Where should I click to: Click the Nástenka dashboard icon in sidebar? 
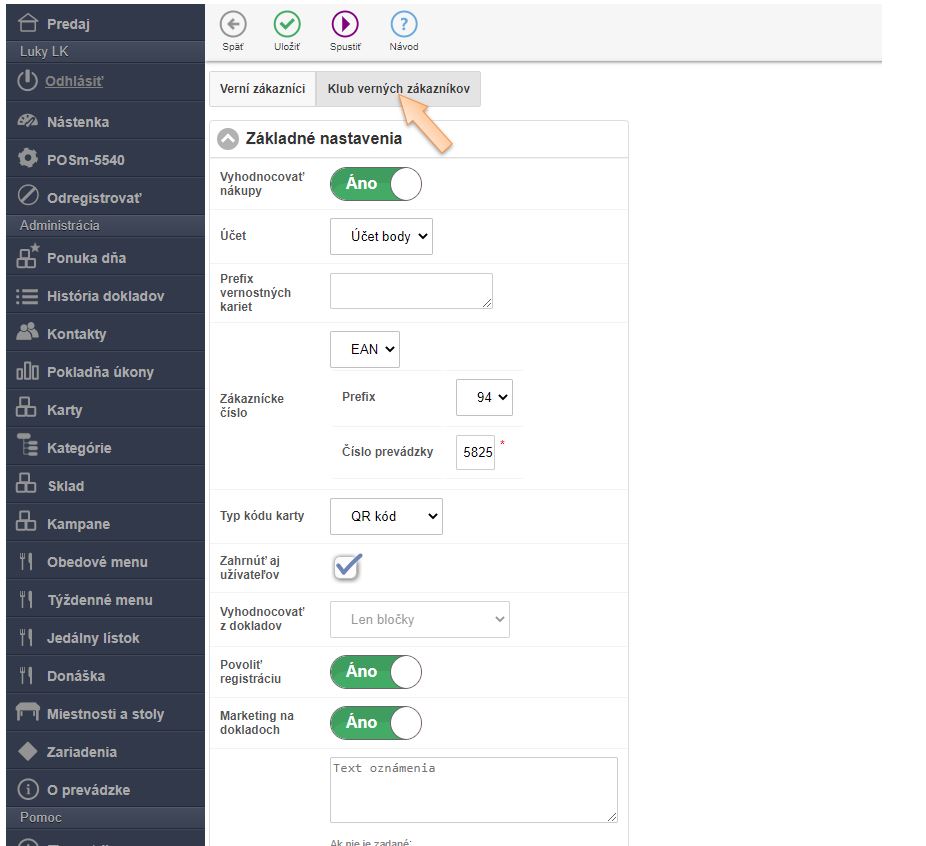(x=28, y=122)
